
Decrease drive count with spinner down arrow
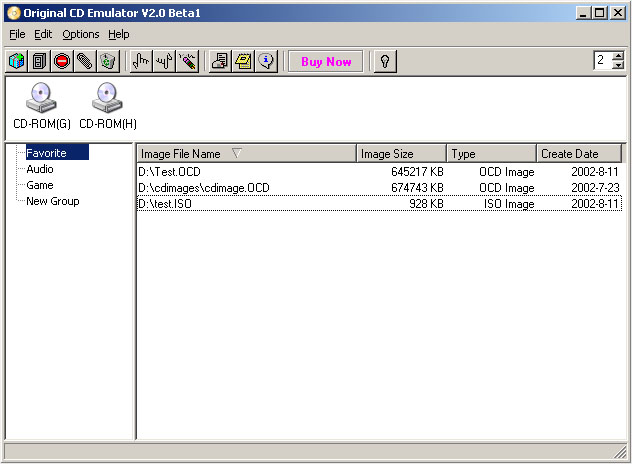point(617,66)
